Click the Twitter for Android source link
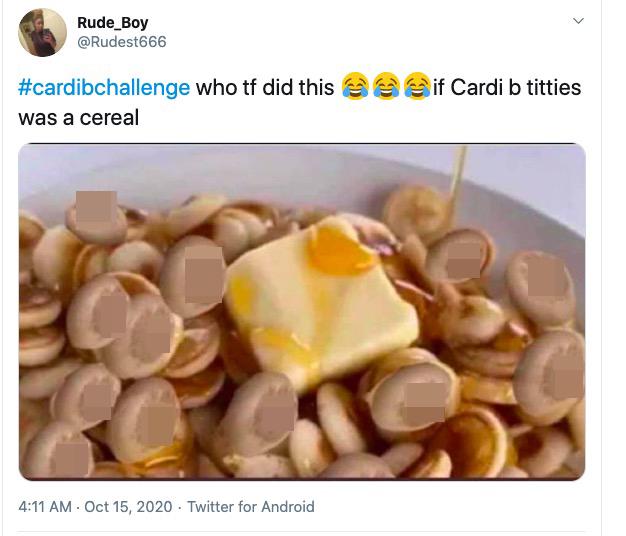 click(x=251, y=507)
